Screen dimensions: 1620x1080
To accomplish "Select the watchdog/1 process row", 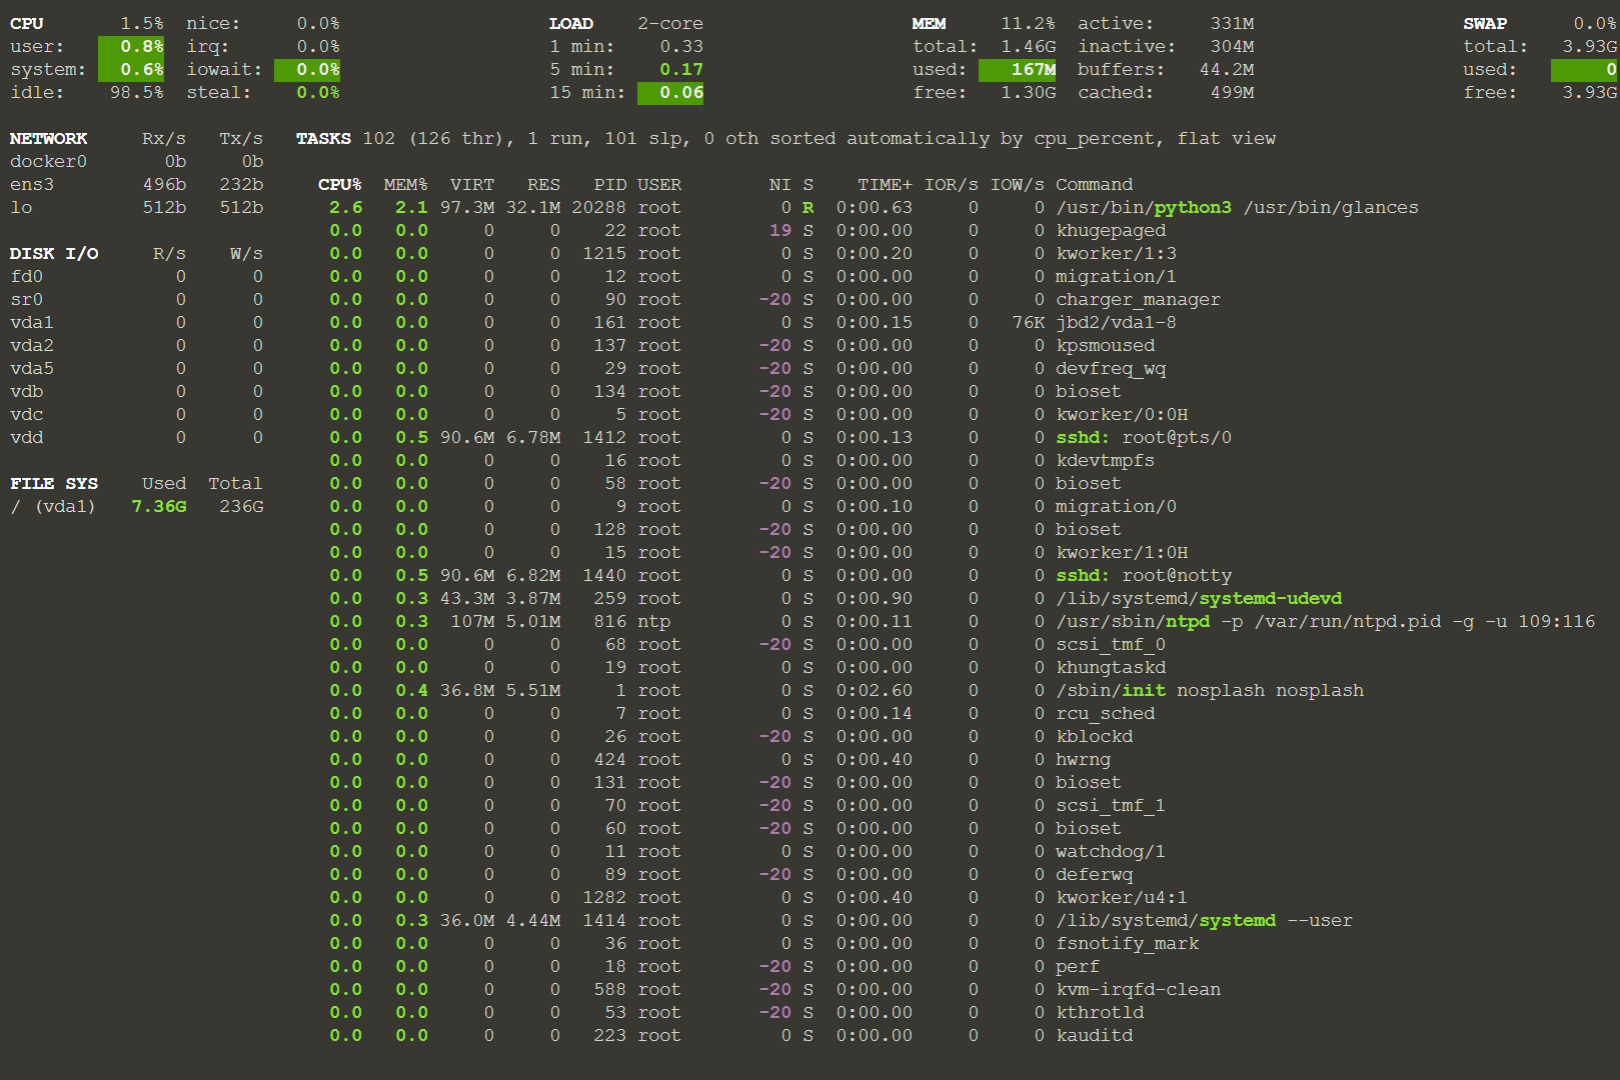I will pos(748,851).
